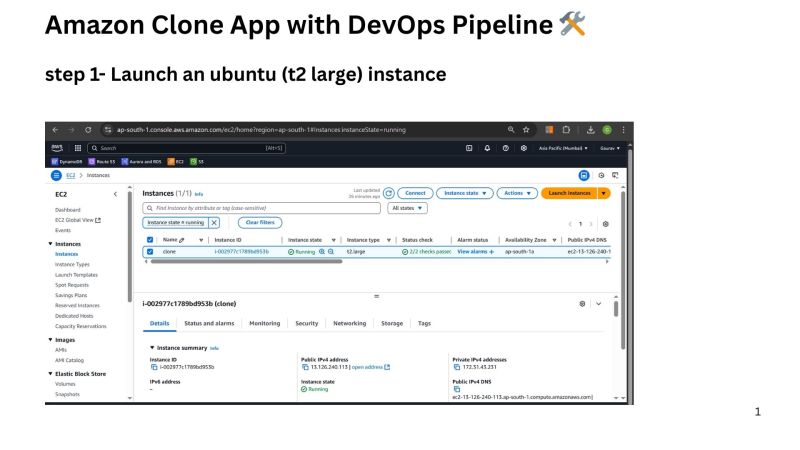The image size is (800, 450).
Task: Bookmark page with the browser star icon
Action: click(x=526, y=130)
